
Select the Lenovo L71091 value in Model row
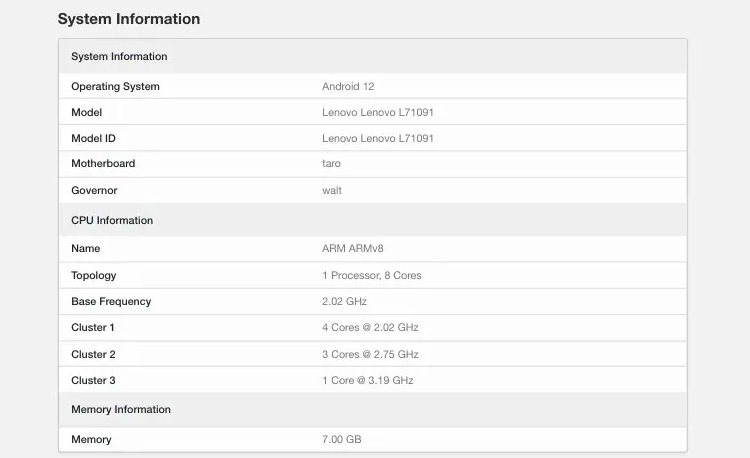pyautogui.click(x=377, y=113)
